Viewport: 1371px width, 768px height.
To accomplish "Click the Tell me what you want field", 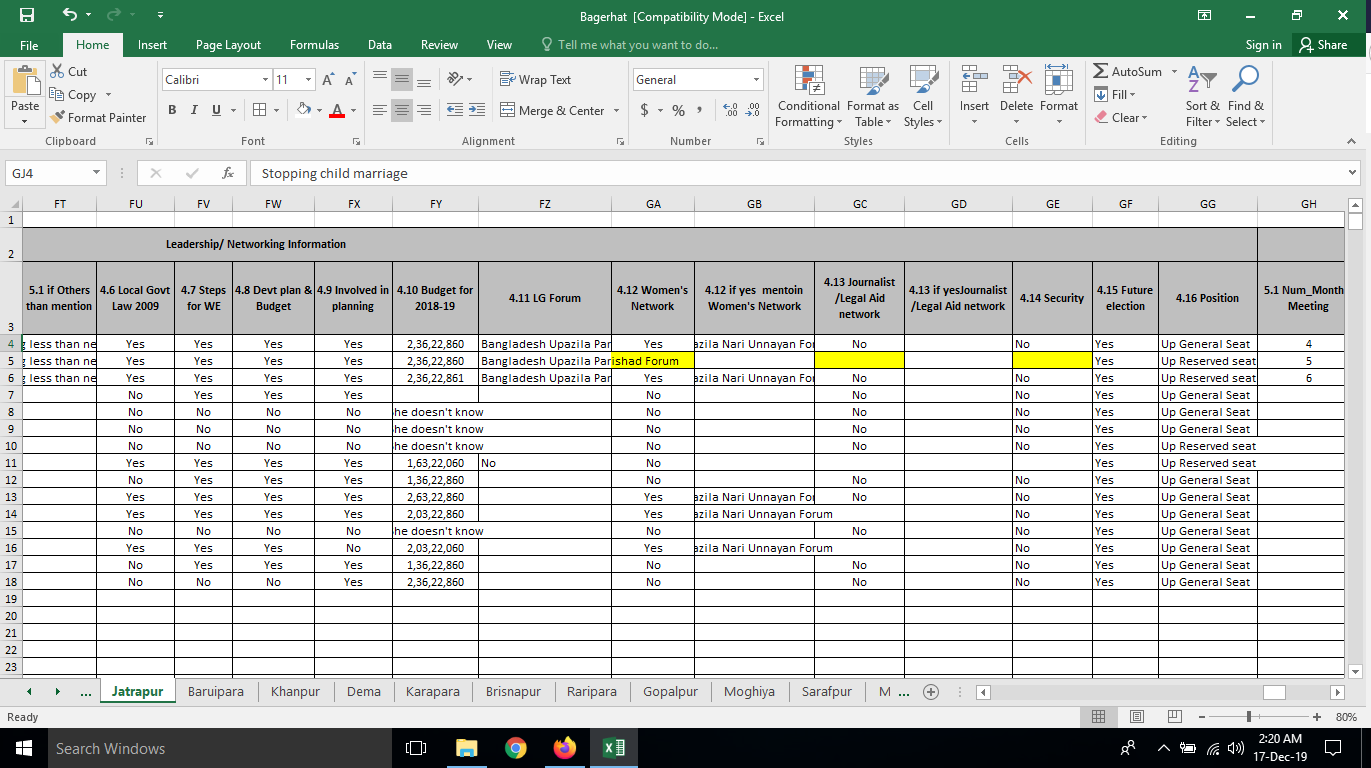I will [637, 45].
